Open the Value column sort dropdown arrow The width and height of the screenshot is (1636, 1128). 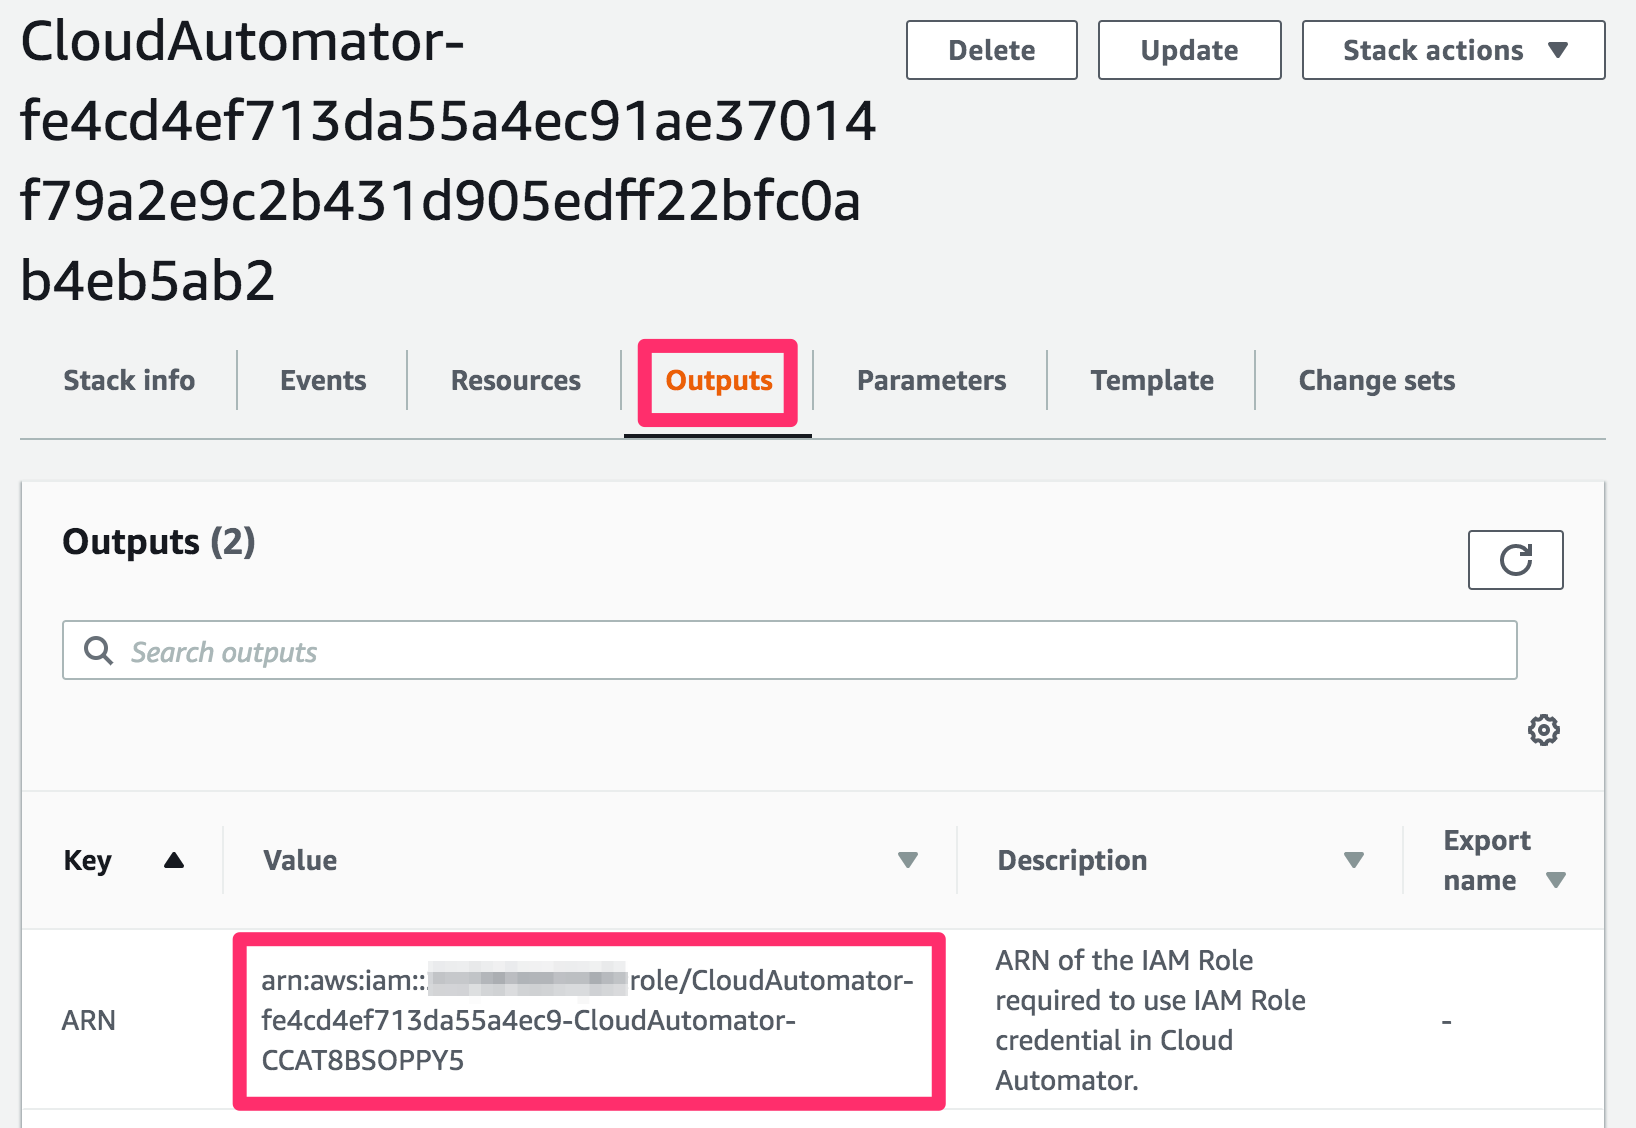tap(908, 860)
